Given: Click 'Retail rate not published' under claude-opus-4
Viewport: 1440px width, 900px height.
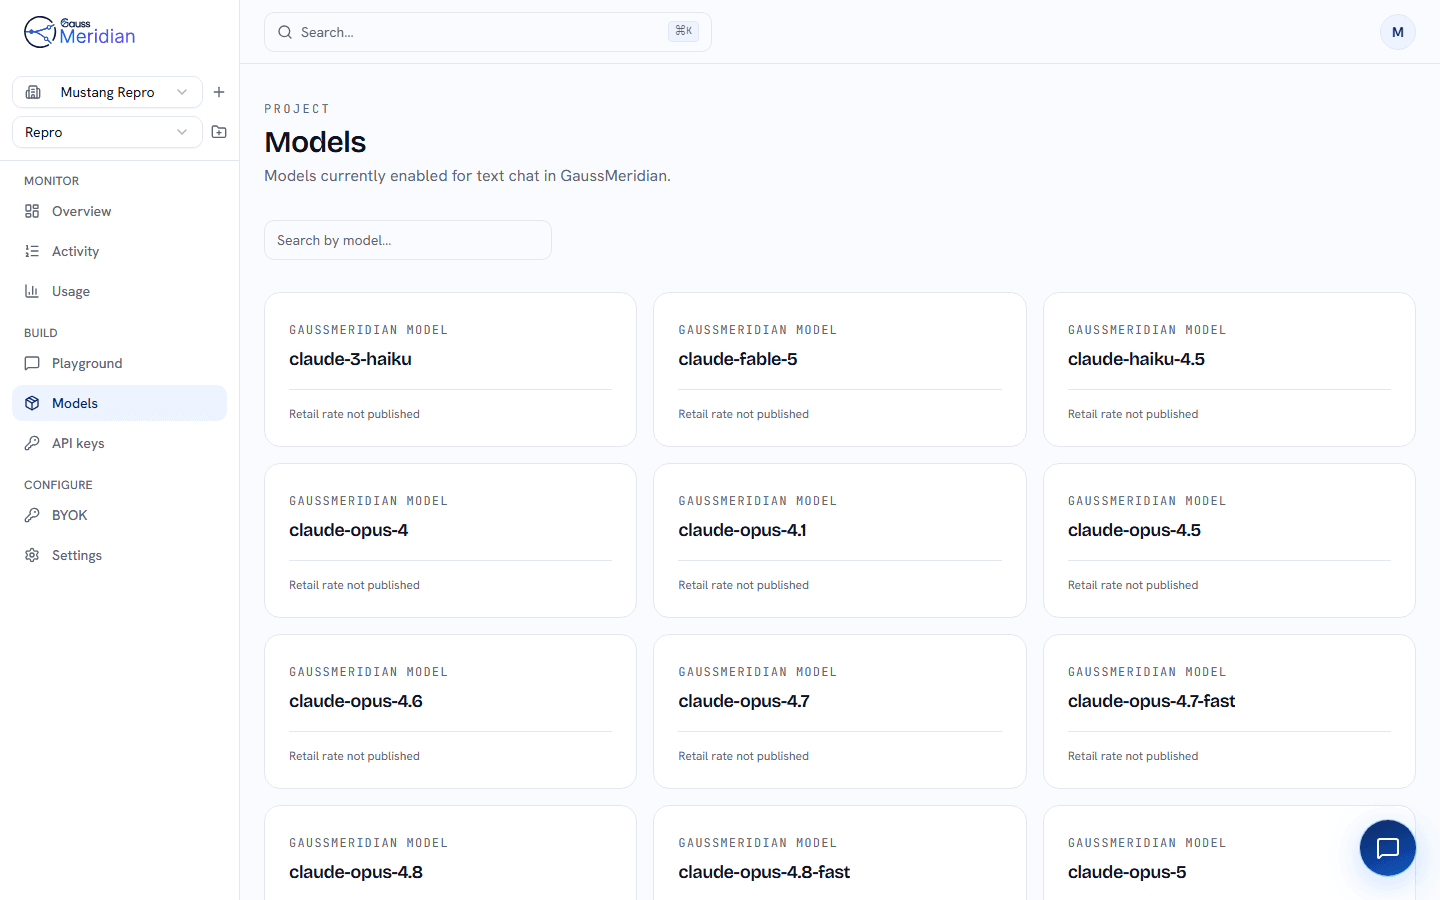Looking at the screenshot, I should pos(354,585).
